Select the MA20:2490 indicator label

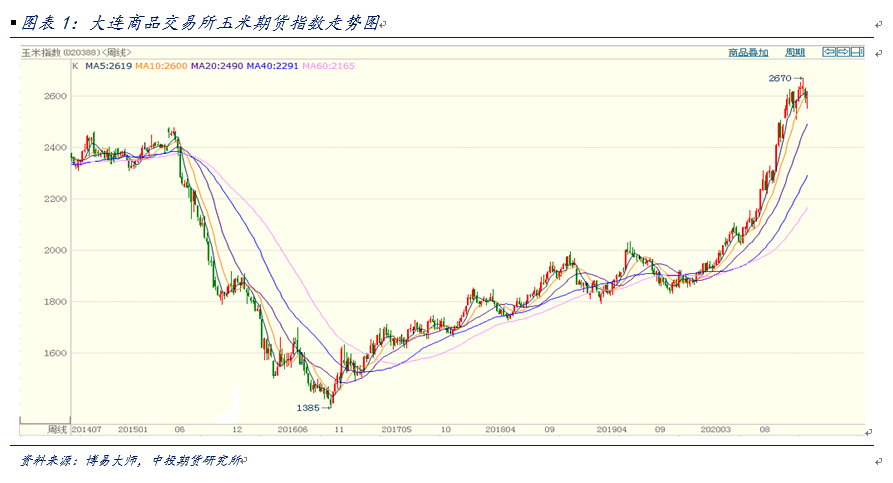point(217,66)
